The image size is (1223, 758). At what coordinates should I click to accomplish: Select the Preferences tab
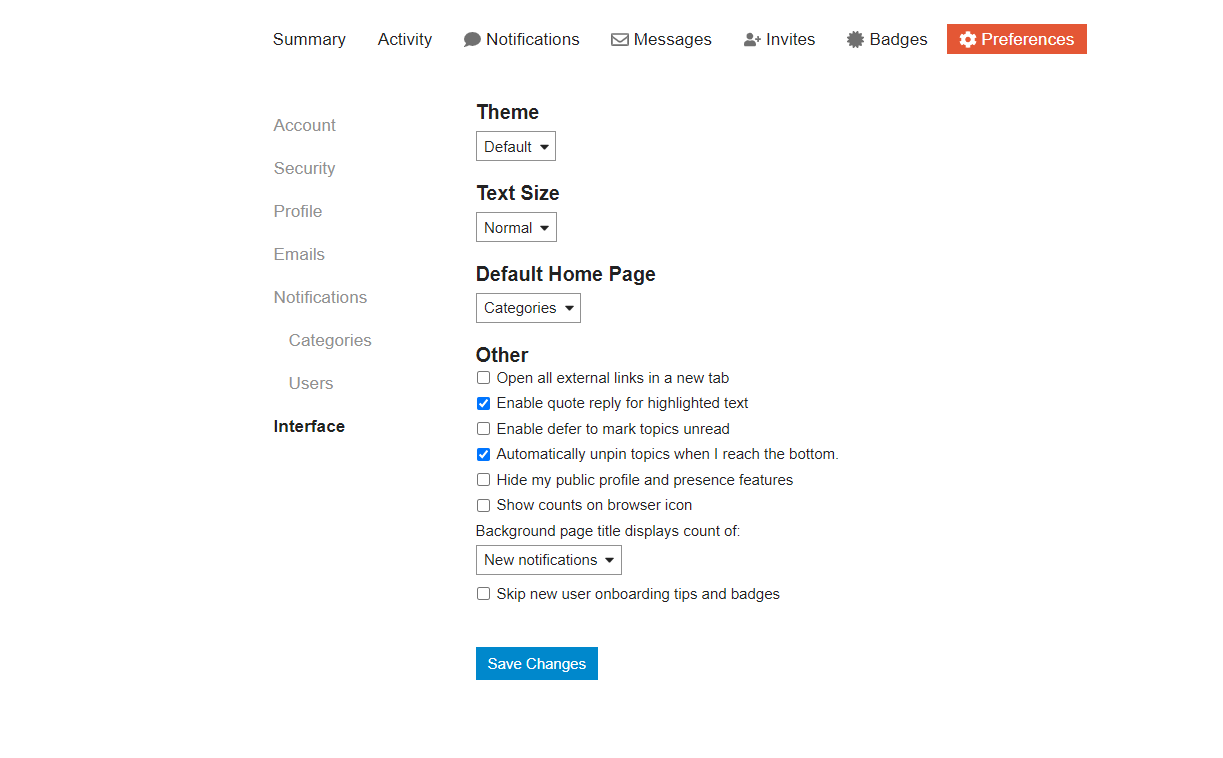[x=1017, y=39]
